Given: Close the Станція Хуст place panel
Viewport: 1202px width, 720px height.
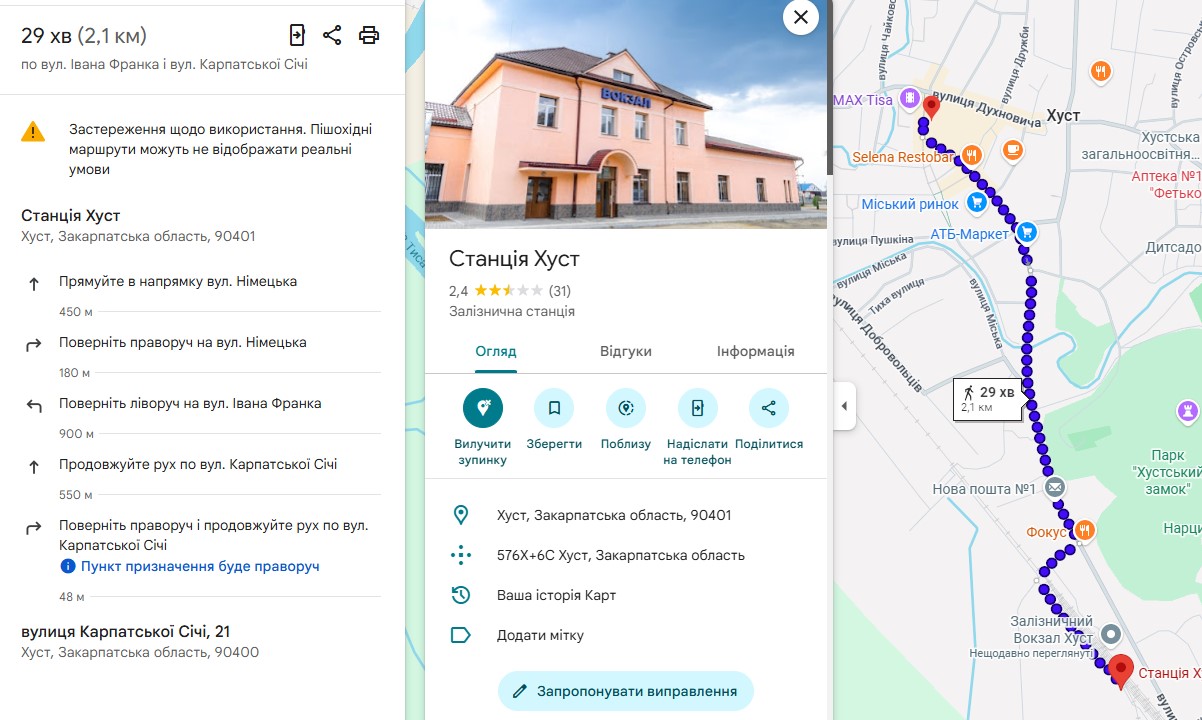Looking at the screenshot, I should (x=801, y=17).
